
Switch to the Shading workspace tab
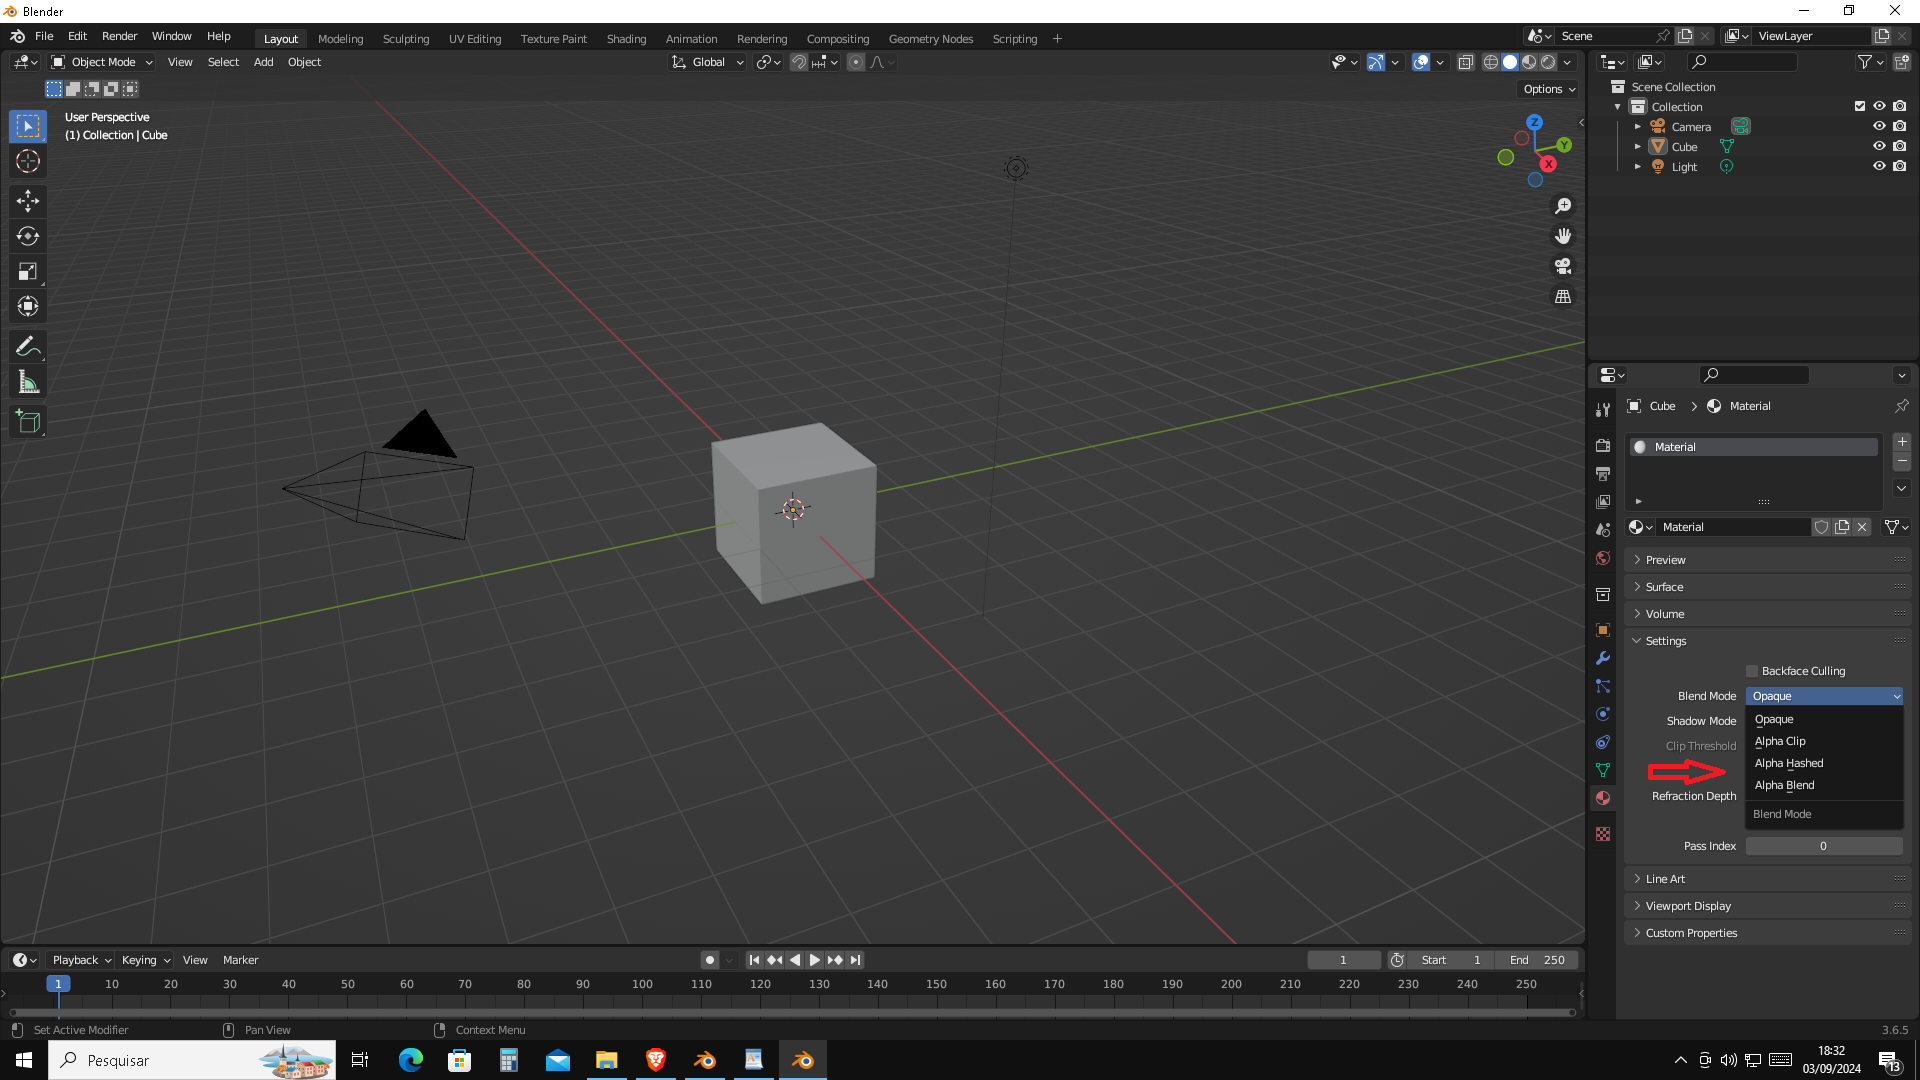pyautogui.click(x=626, y=39)
